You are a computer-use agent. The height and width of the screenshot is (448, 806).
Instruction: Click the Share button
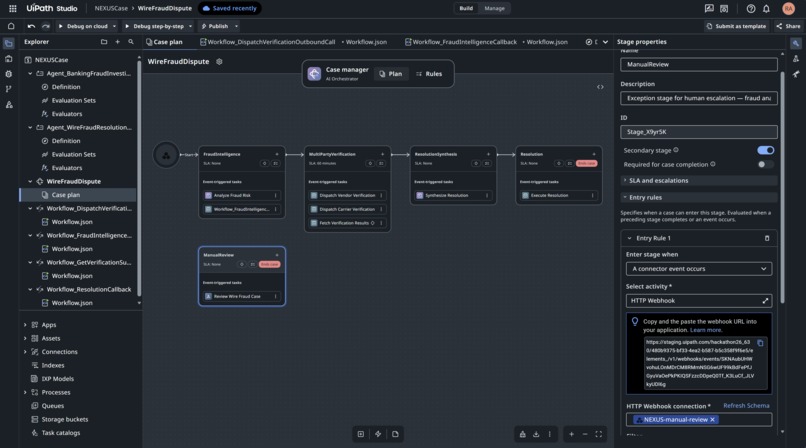click(788, 26)
